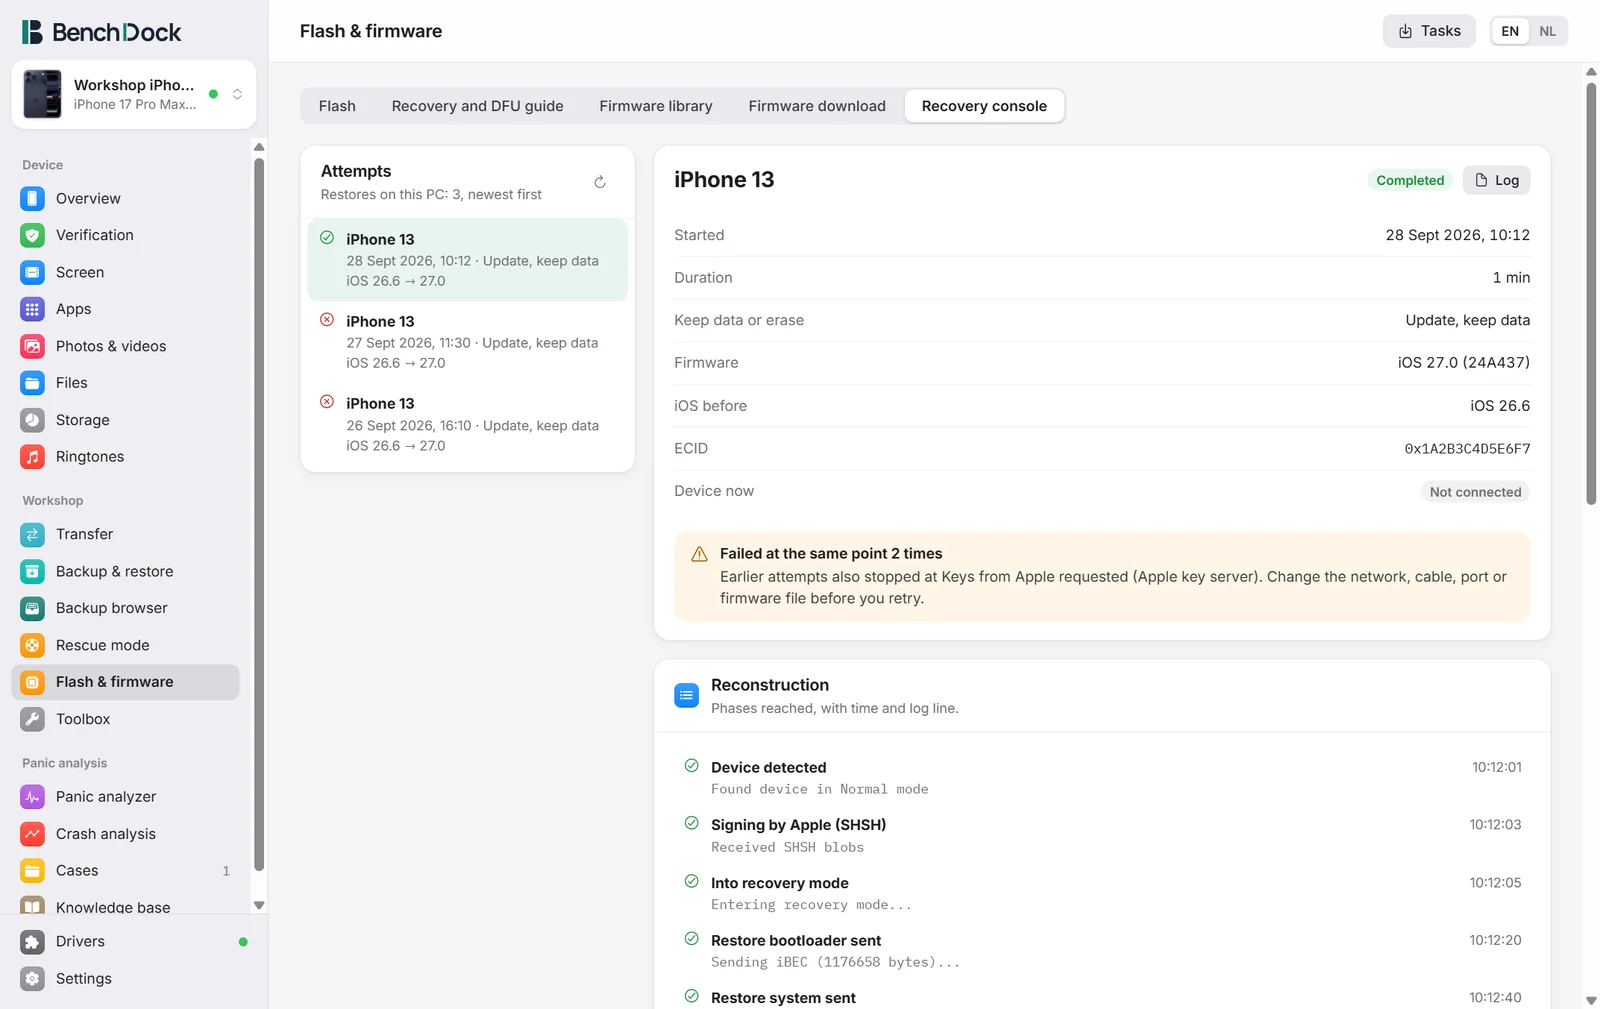Click the iOS 27.0 (24A437) firmware value
Screen dimensions: 1600x1009
(x=1463, y=363)
